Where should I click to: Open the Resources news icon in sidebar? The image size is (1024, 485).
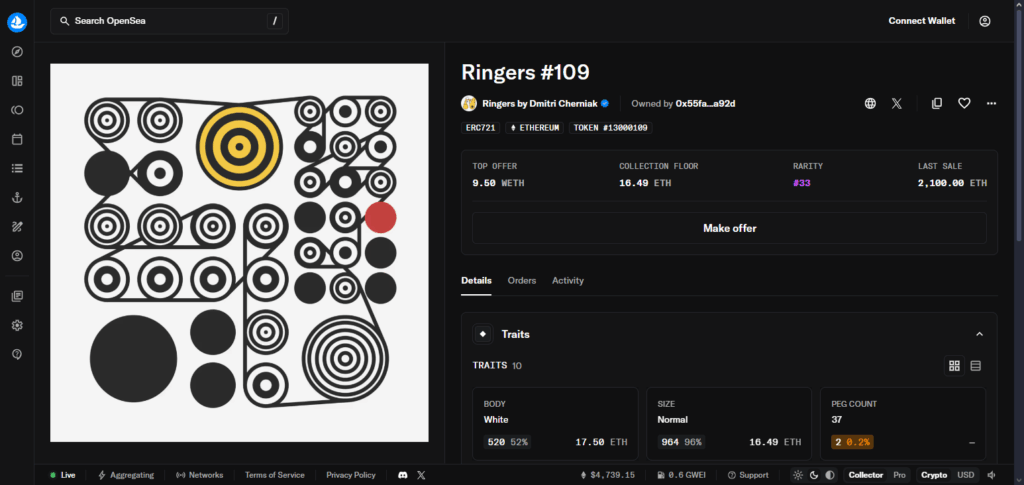(x=18, y=296)
